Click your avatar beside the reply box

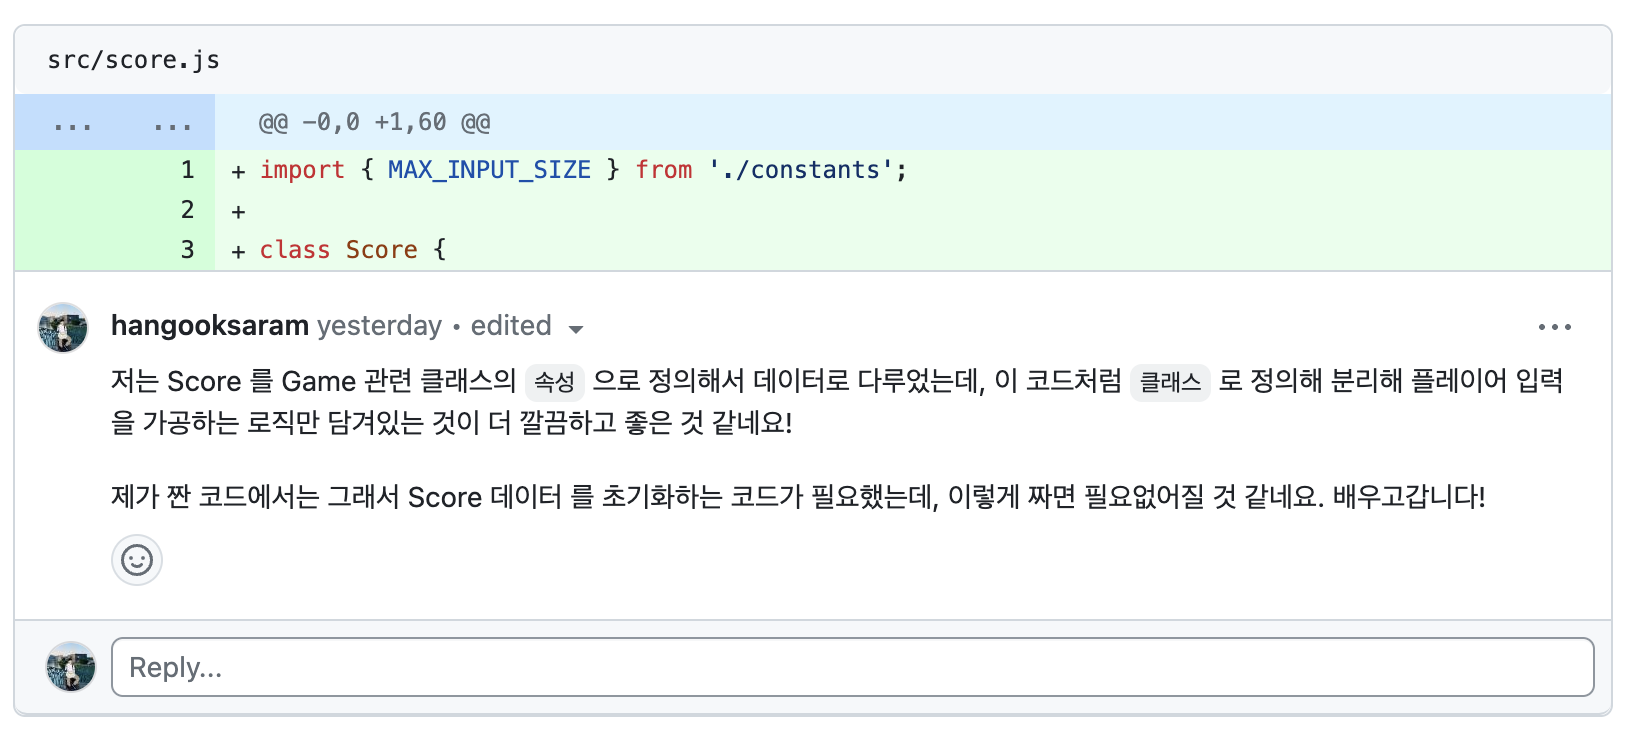click(x=70, y=667)
